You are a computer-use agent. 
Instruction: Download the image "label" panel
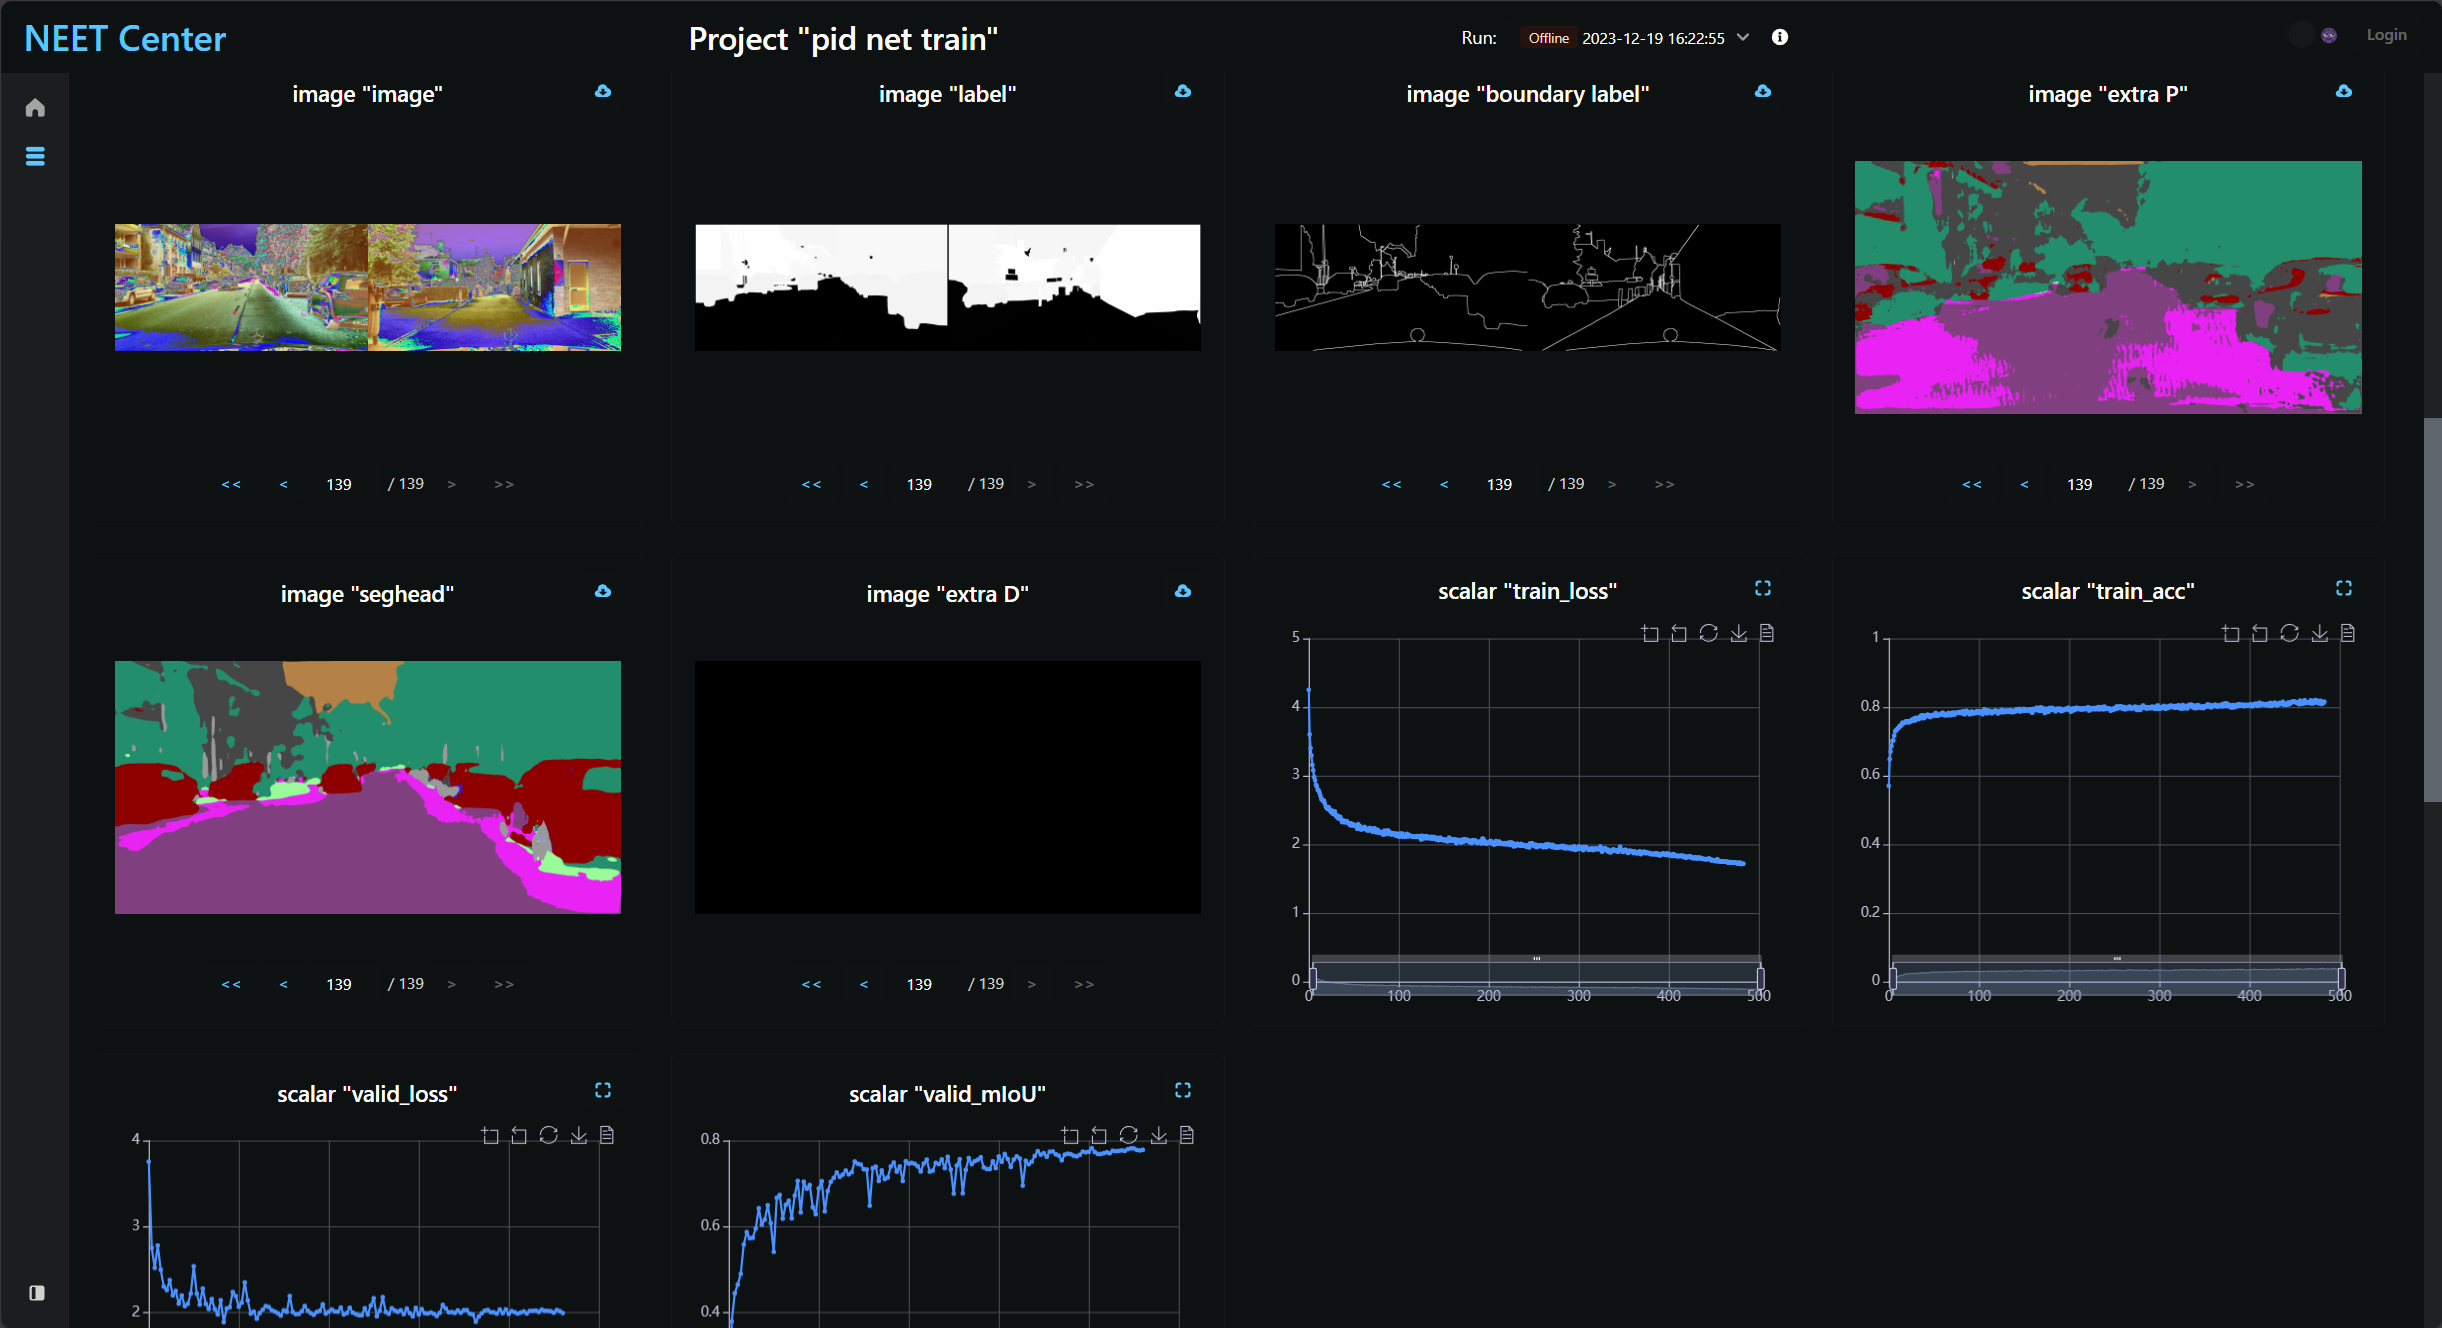click(x=1183, y=91)
